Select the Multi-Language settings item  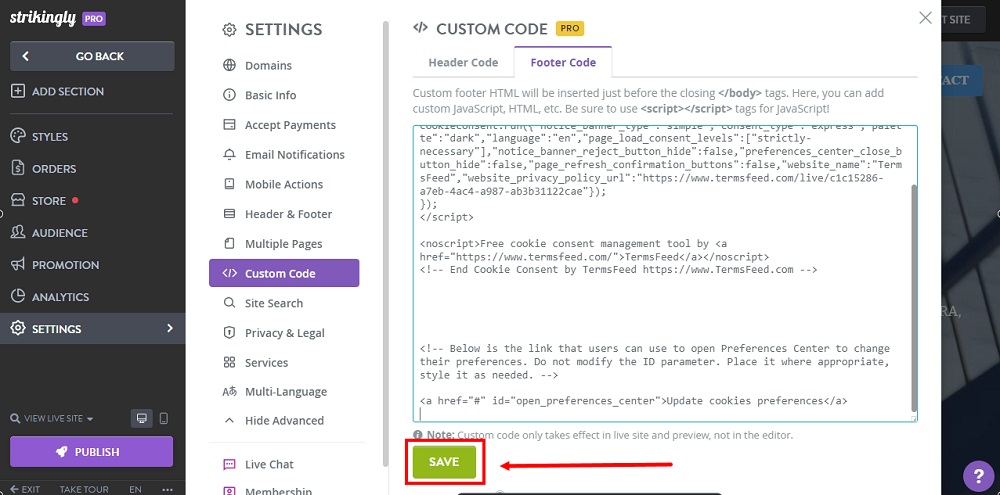284,392
